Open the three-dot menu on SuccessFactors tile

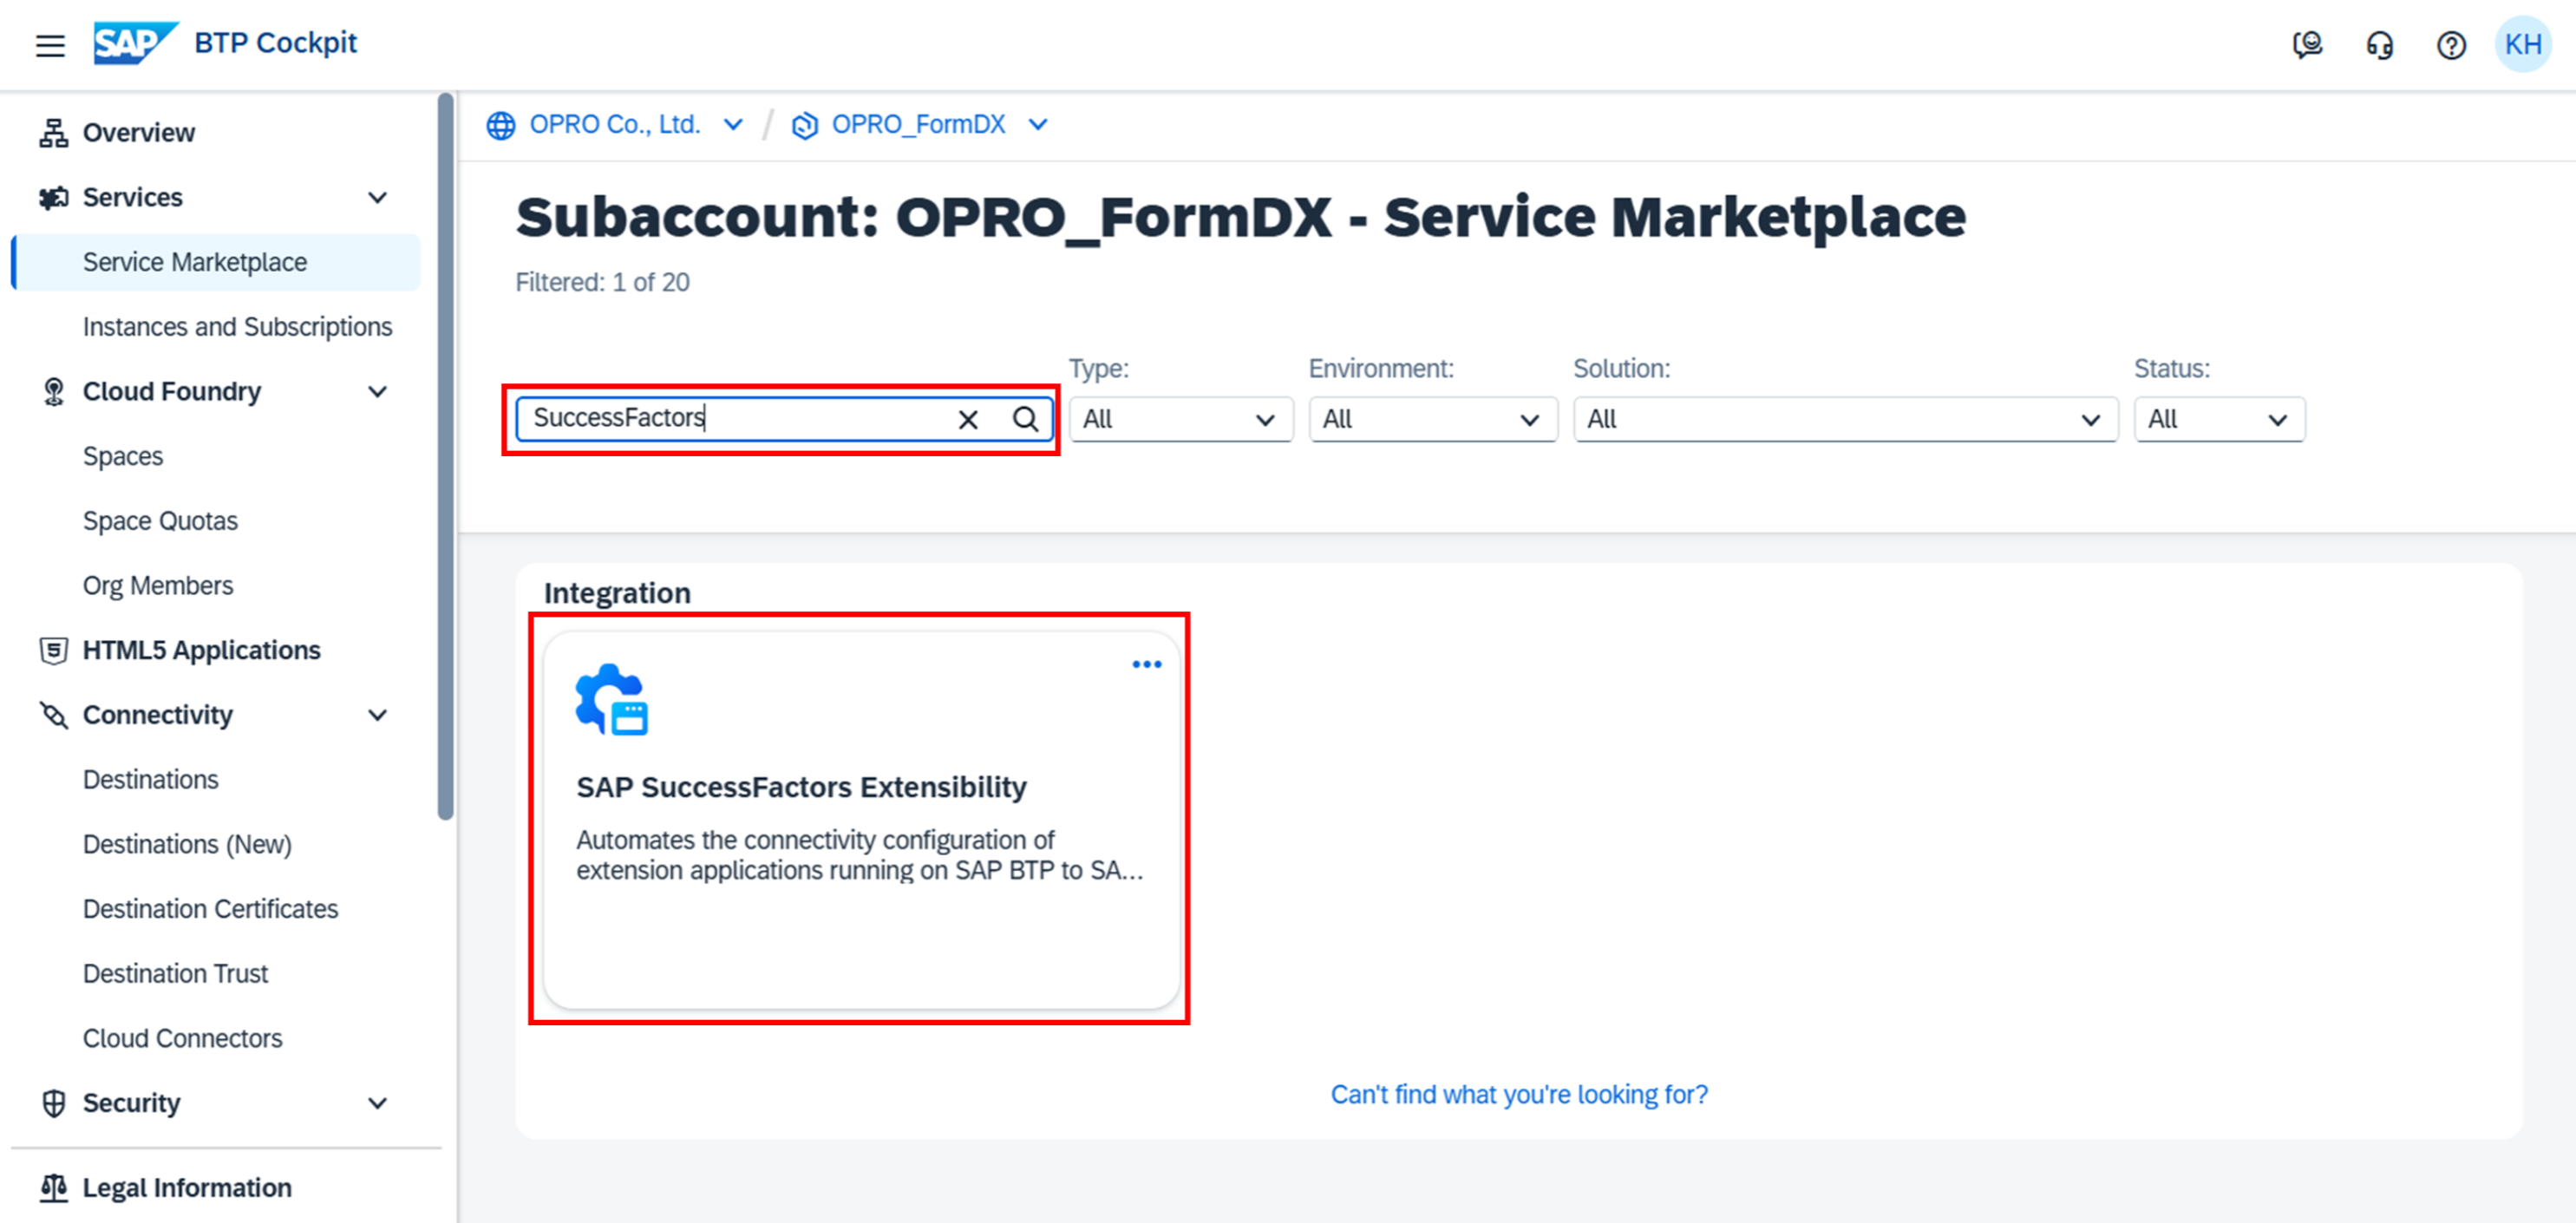coord(1146,664)
